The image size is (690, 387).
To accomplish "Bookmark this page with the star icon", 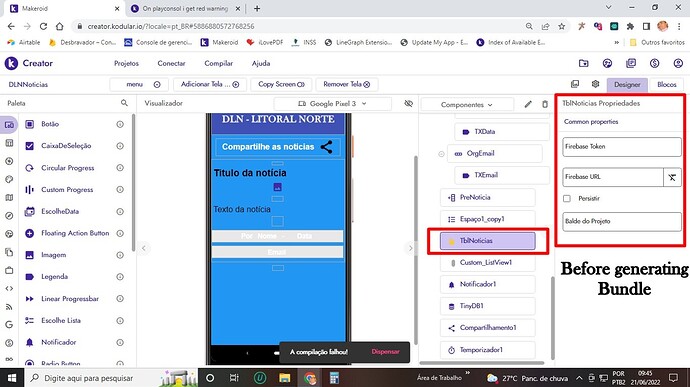I will point(562,26).
